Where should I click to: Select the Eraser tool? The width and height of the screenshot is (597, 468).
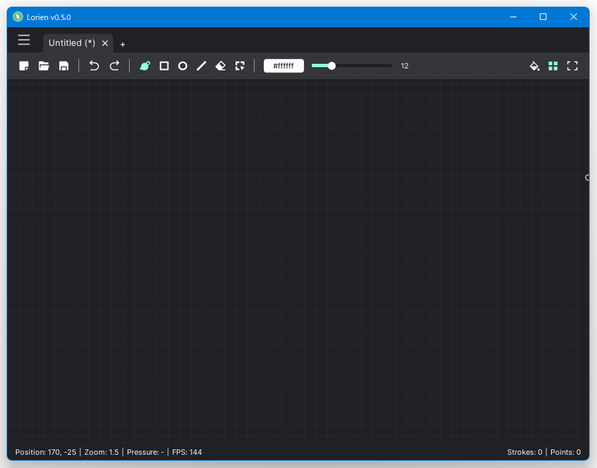220,66
